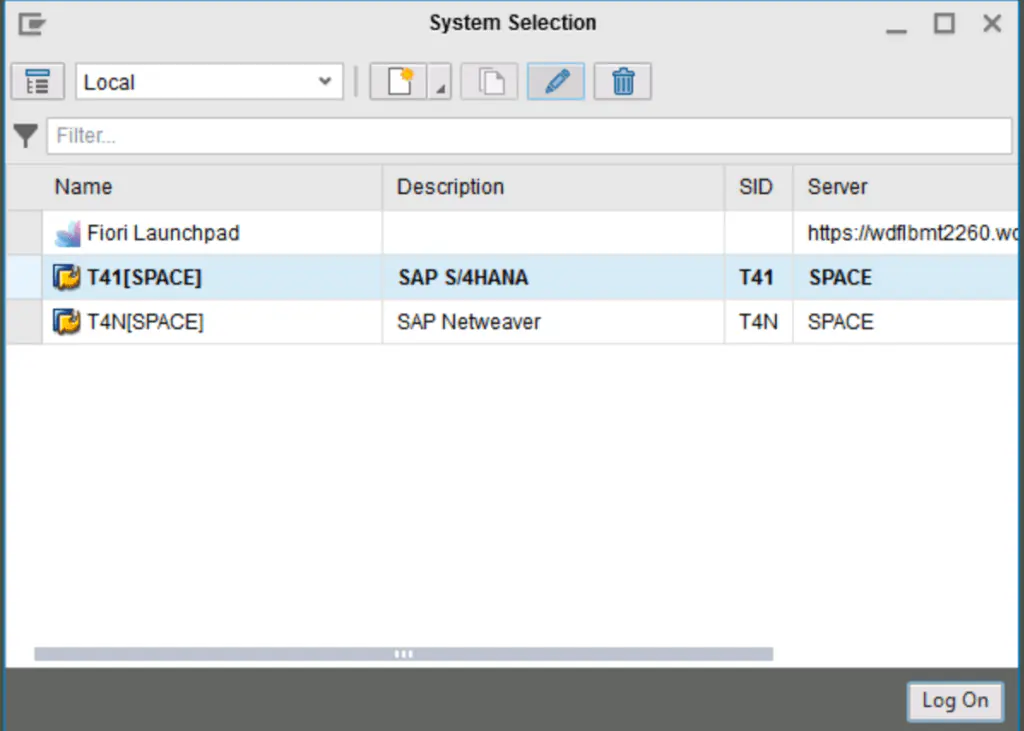Focus the Filter text field
This screenshot has height=731, width=1024.
click(x=529, y=136)
